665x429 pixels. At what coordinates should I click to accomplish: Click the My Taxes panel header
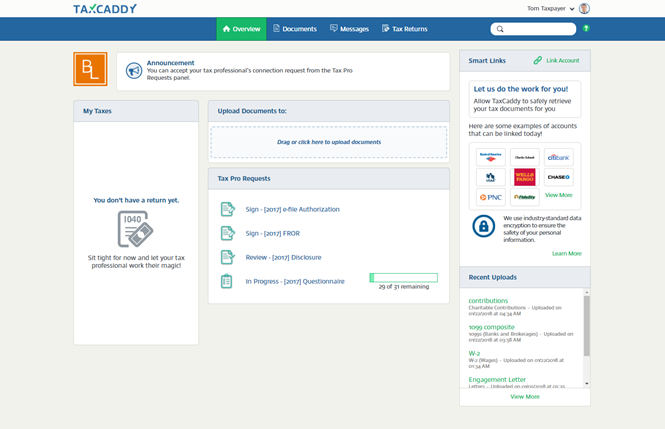click(136, 111)
